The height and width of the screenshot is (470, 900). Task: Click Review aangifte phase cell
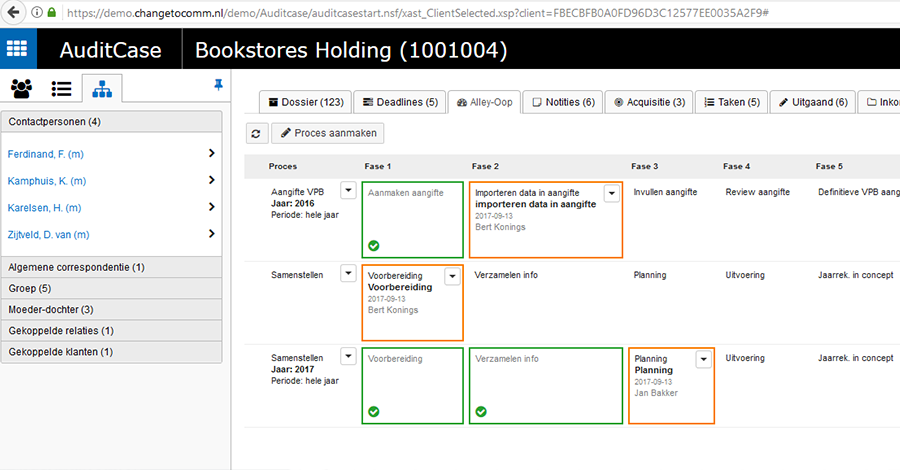tap(758, 192)
